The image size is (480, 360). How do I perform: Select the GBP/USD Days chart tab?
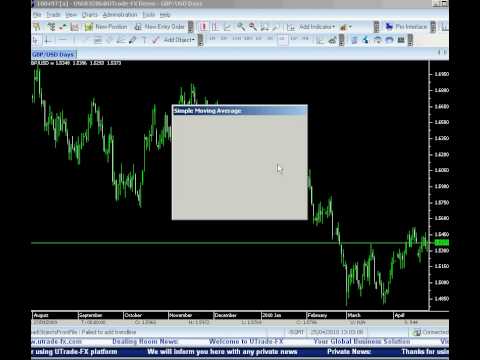pyautogui.click(x=53, y=54)
